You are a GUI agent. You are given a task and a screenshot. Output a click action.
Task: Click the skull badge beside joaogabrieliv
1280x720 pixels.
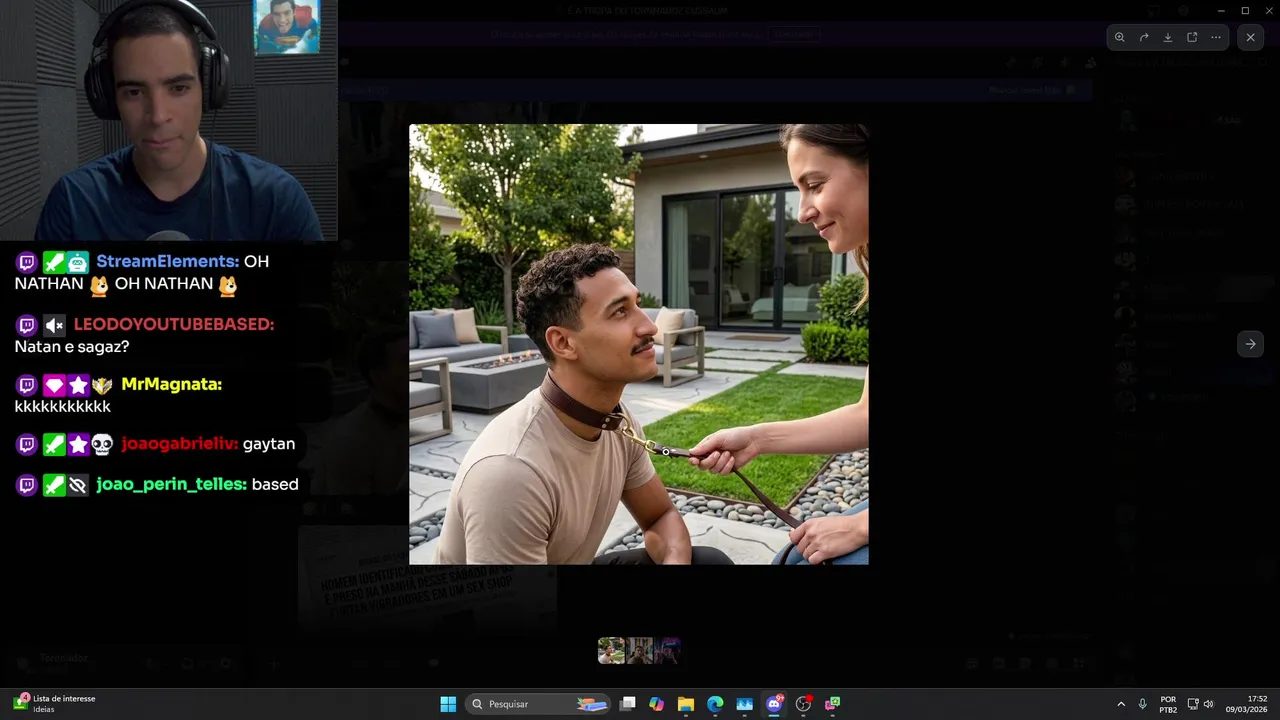102,445
